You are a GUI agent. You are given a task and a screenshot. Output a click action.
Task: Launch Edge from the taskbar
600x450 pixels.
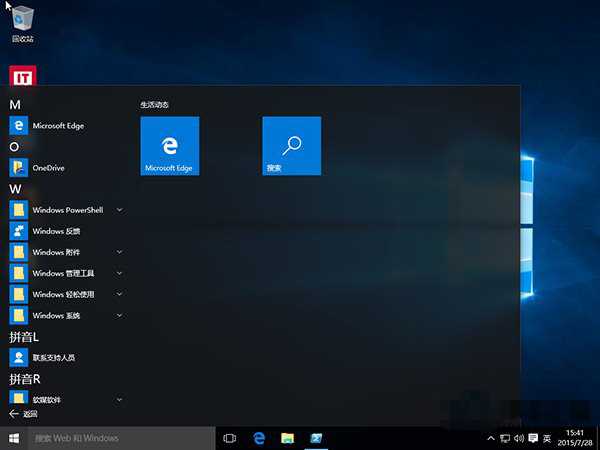(x=259, y=439)
